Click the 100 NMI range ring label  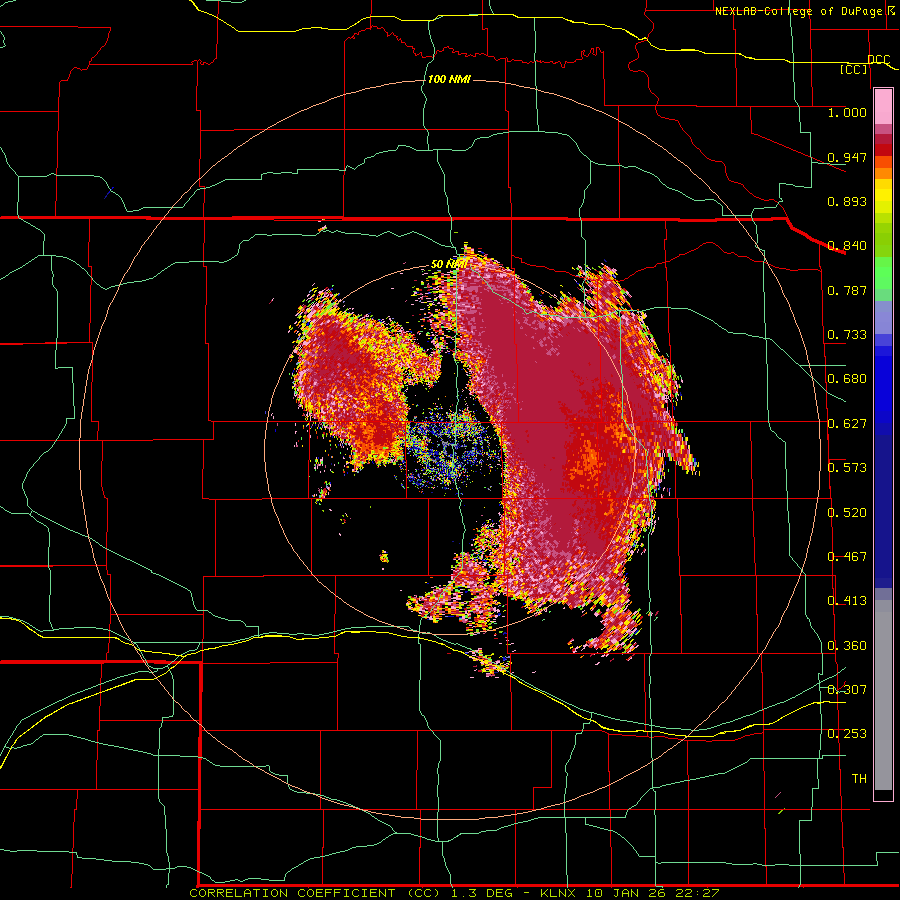click(x=449, y=79)
